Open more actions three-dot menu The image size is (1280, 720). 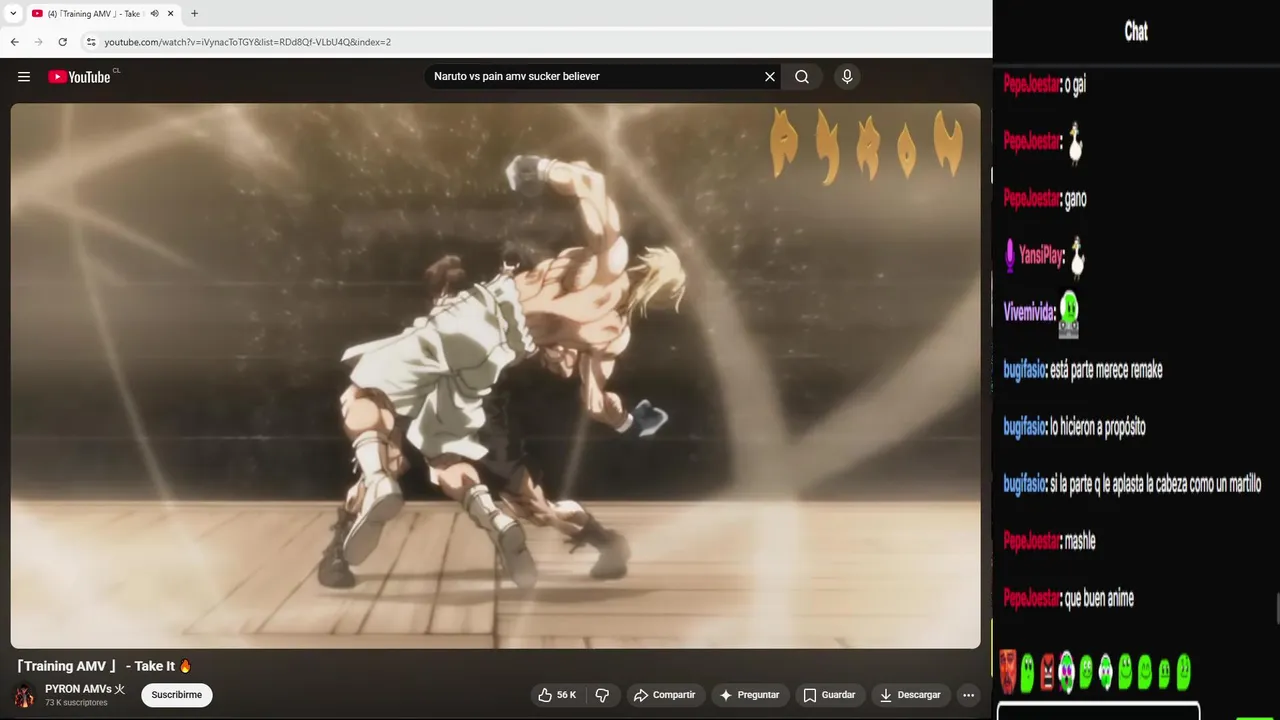(x=968, y=695)
